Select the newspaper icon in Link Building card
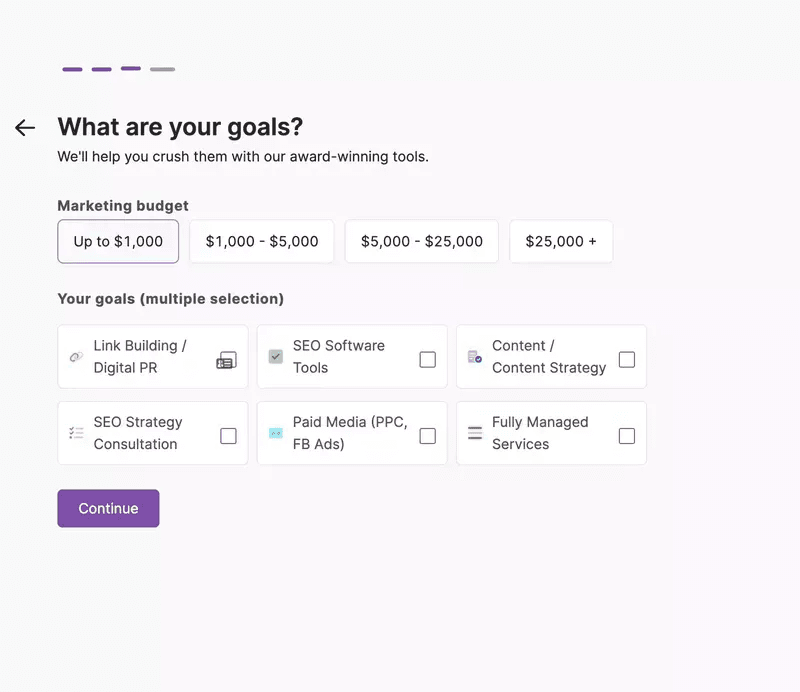This screenshot has width=800, height=692. coord(227,357)
